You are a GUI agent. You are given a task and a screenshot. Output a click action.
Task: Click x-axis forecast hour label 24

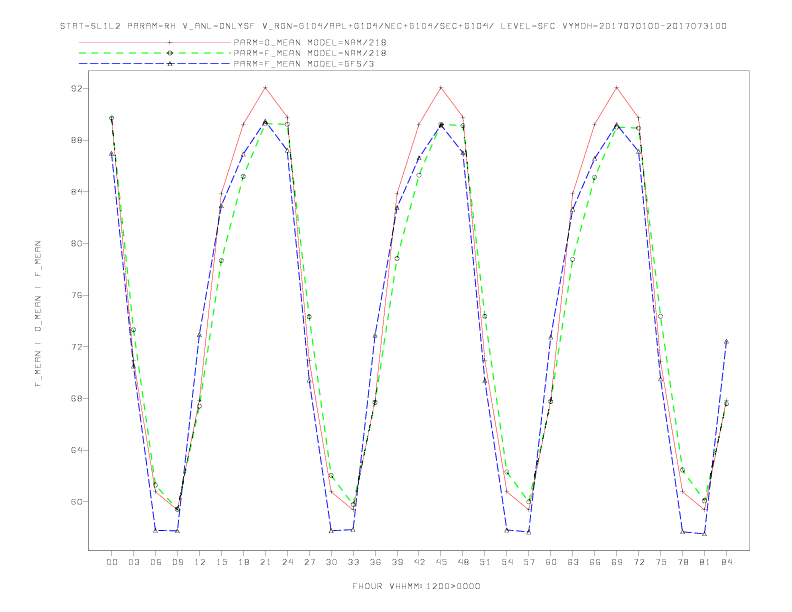point(287,562)
